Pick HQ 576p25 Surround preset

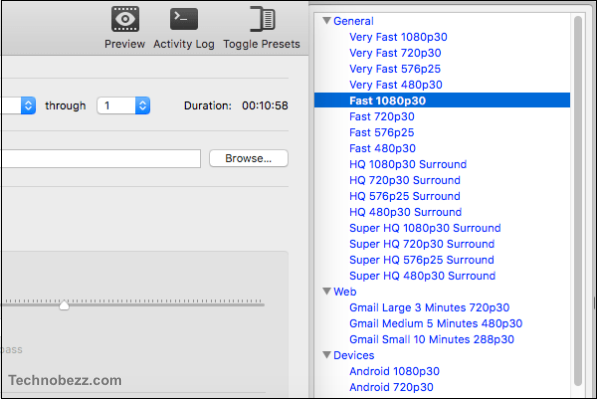click(405, 196)
